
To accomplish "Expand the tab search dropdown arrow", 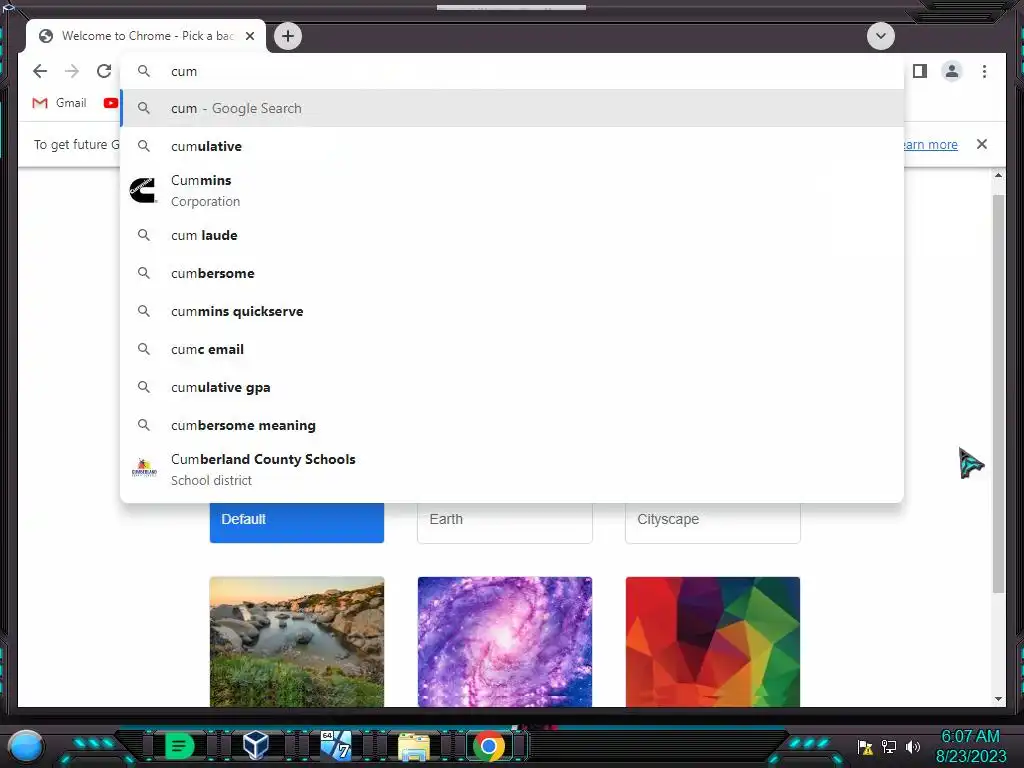I will click(880, 36).
